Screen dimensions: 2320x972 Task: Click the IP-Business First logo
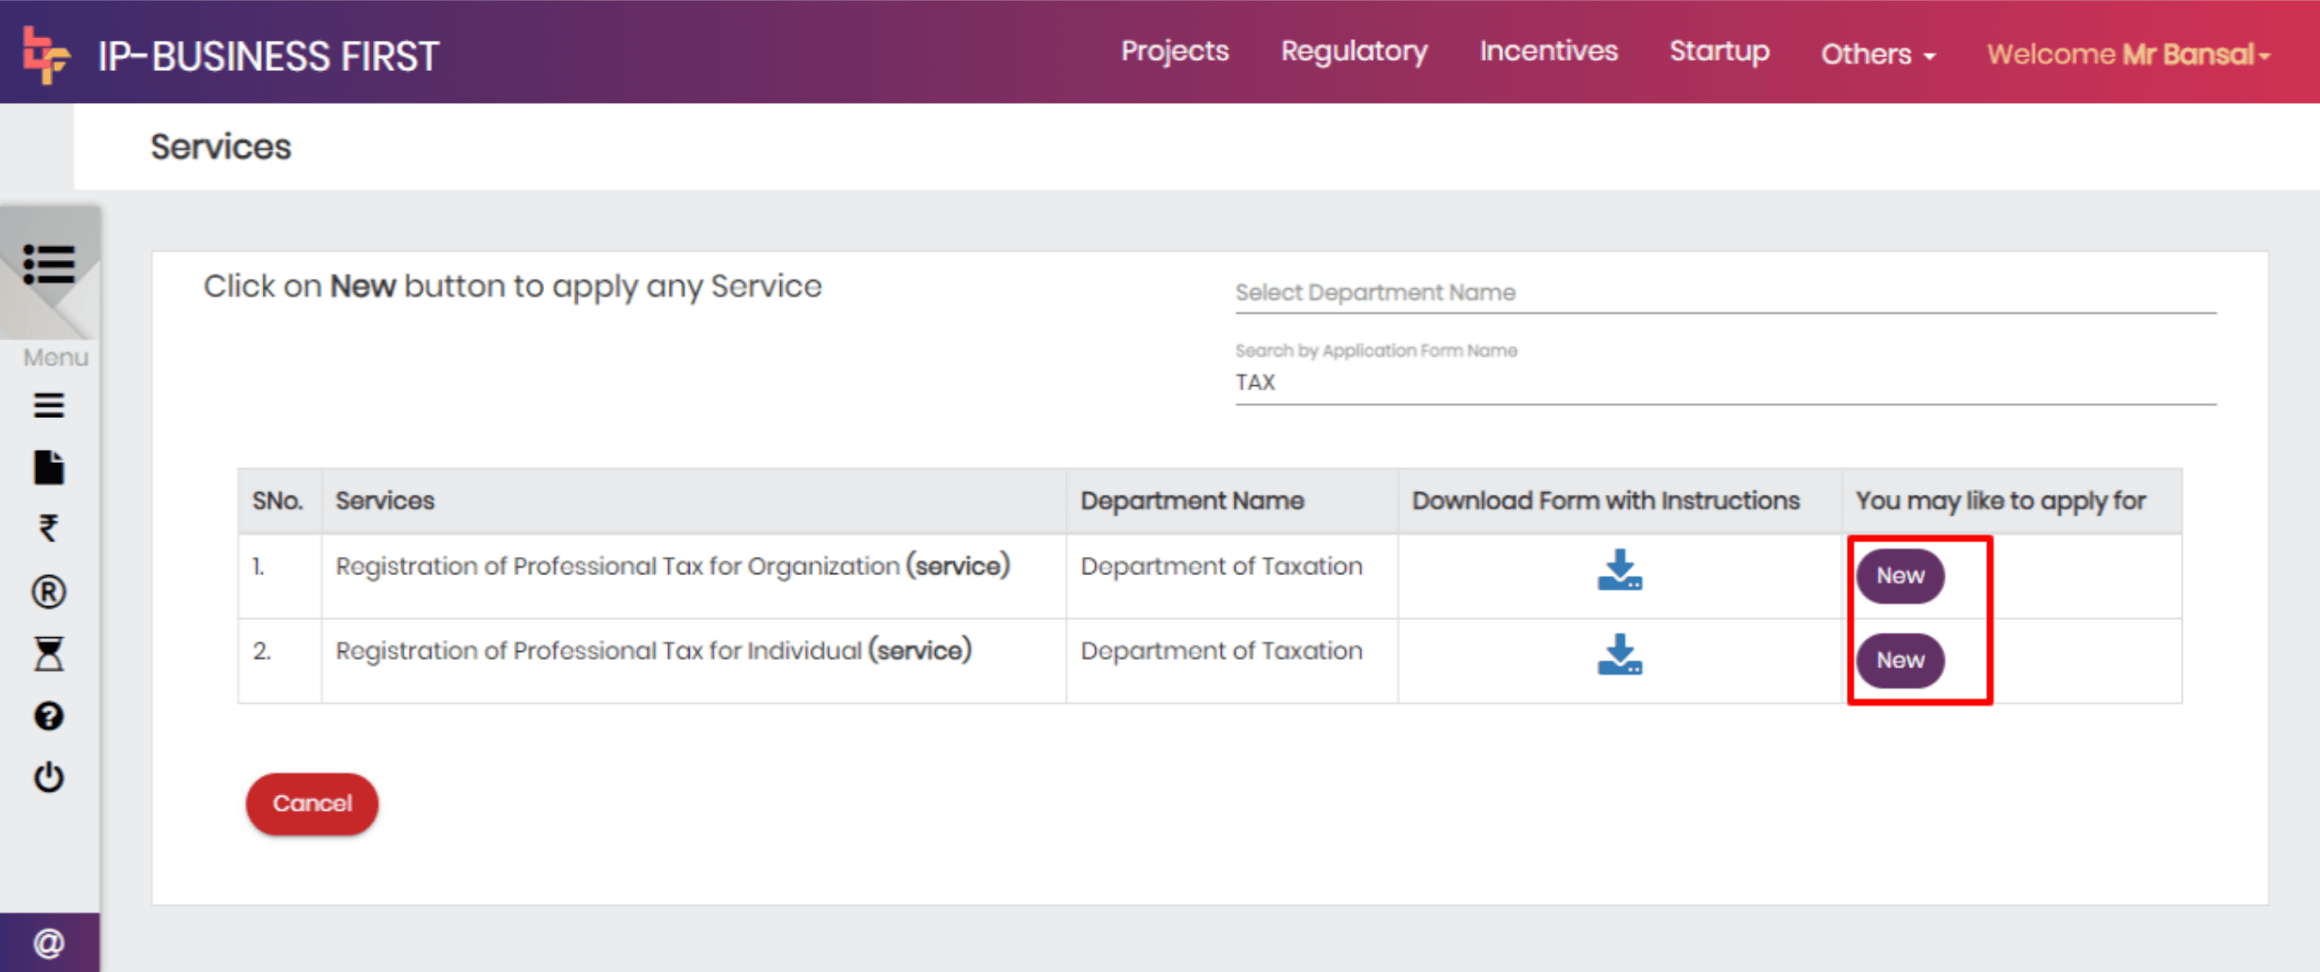point(46,55)
